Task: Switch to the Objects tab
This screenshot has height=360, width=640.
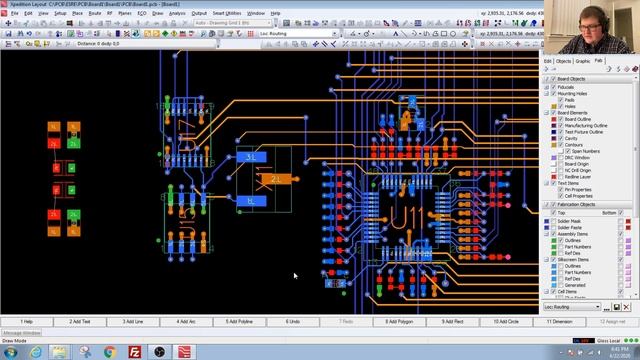Action: pyautogui.click(x=563, y=61)
